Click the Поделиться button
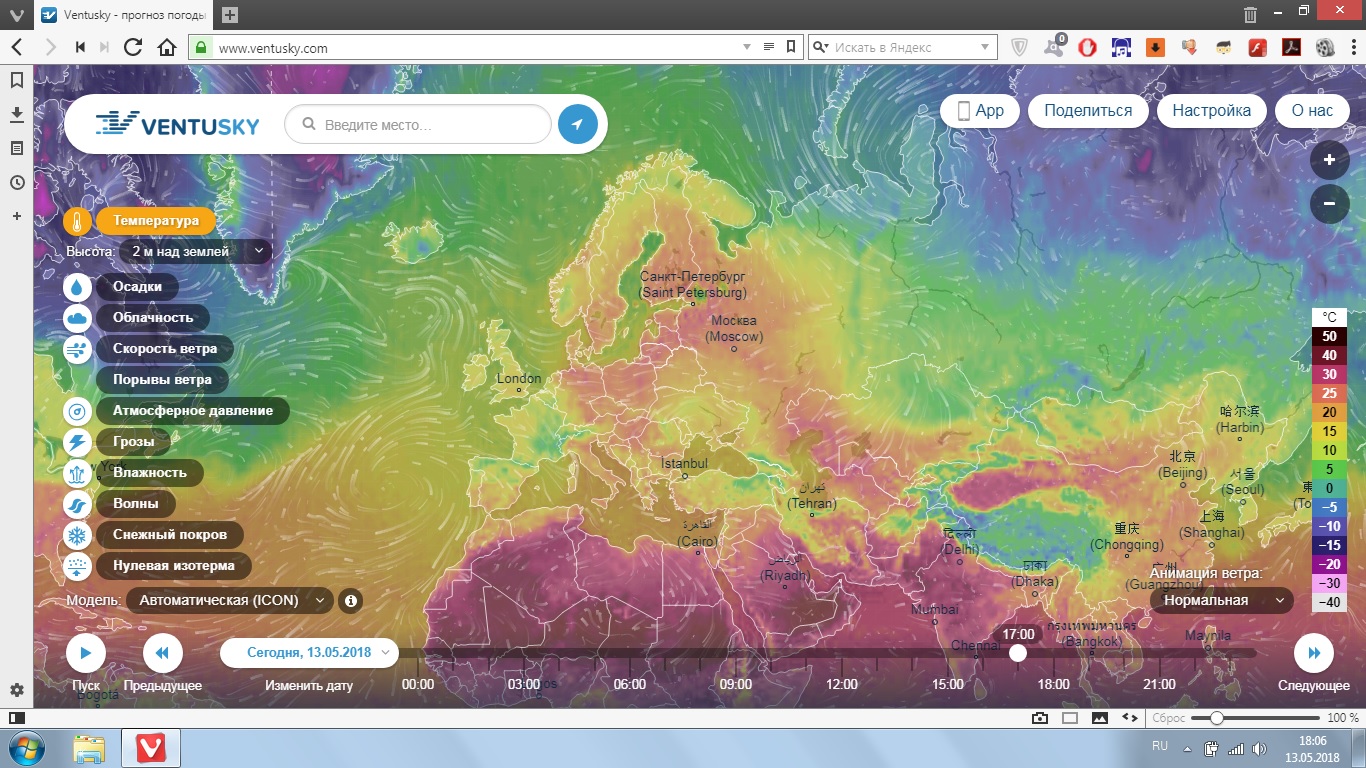The width and height of the screenshot is (1366, 768). (x=1088, y=111)
